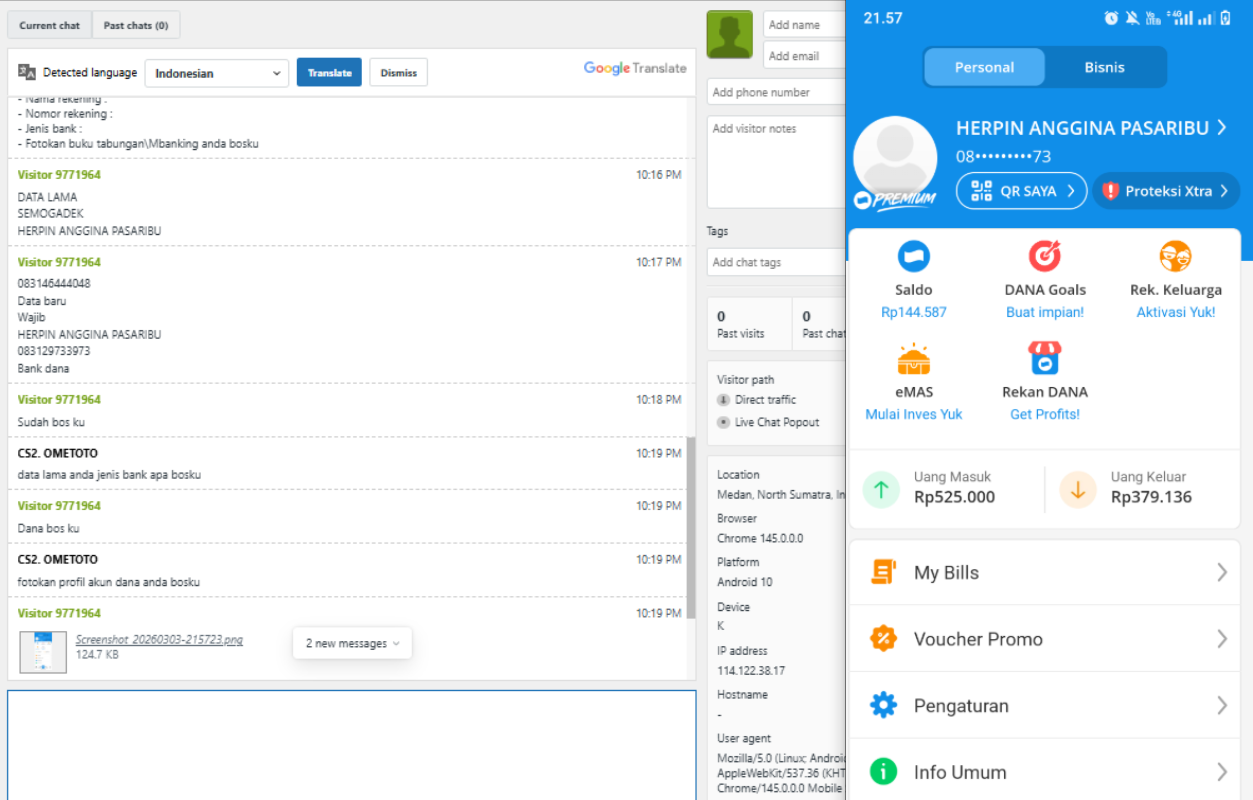Click the alarm icon in phone status bar
The height and width of the screenshot is (800, 1253).
pyautogui.click(x=1111, y=18)
